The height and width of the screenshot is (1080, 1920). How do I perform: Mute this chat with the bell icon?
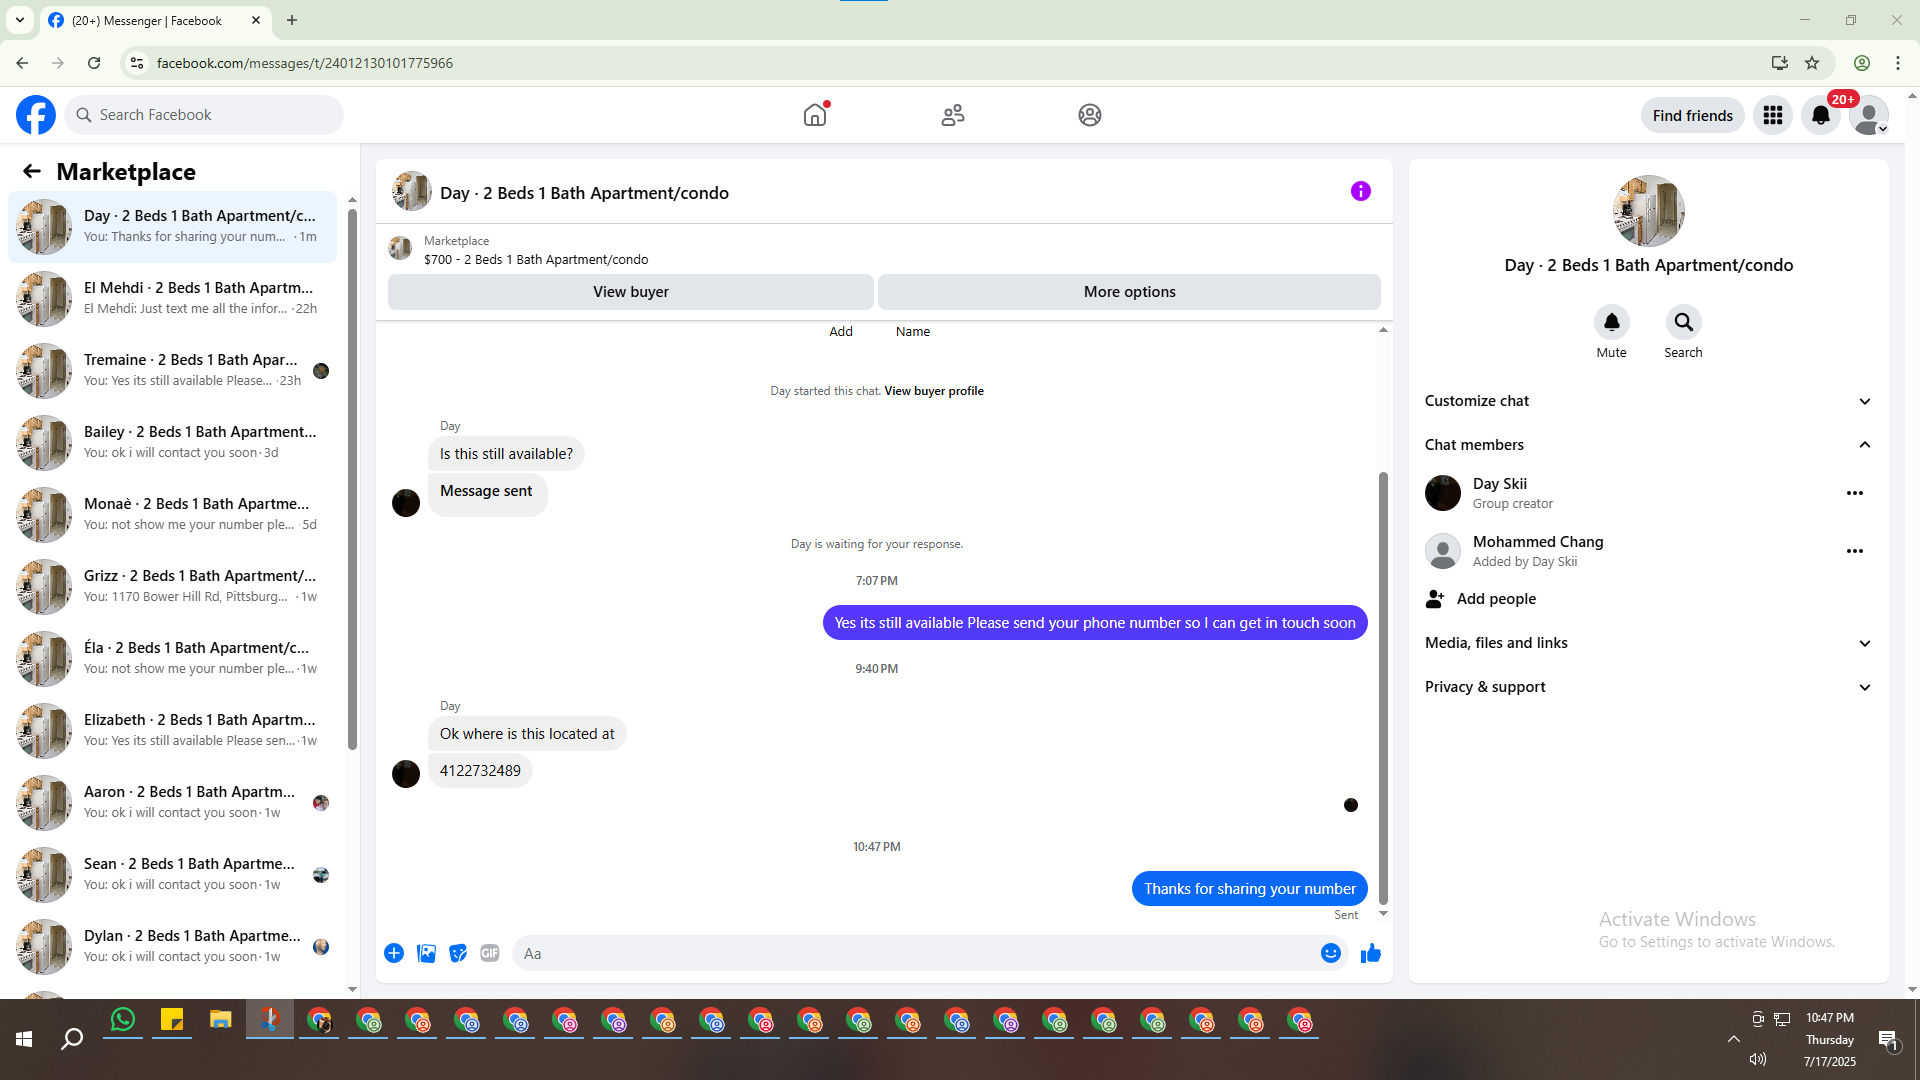pos(1612,322)
